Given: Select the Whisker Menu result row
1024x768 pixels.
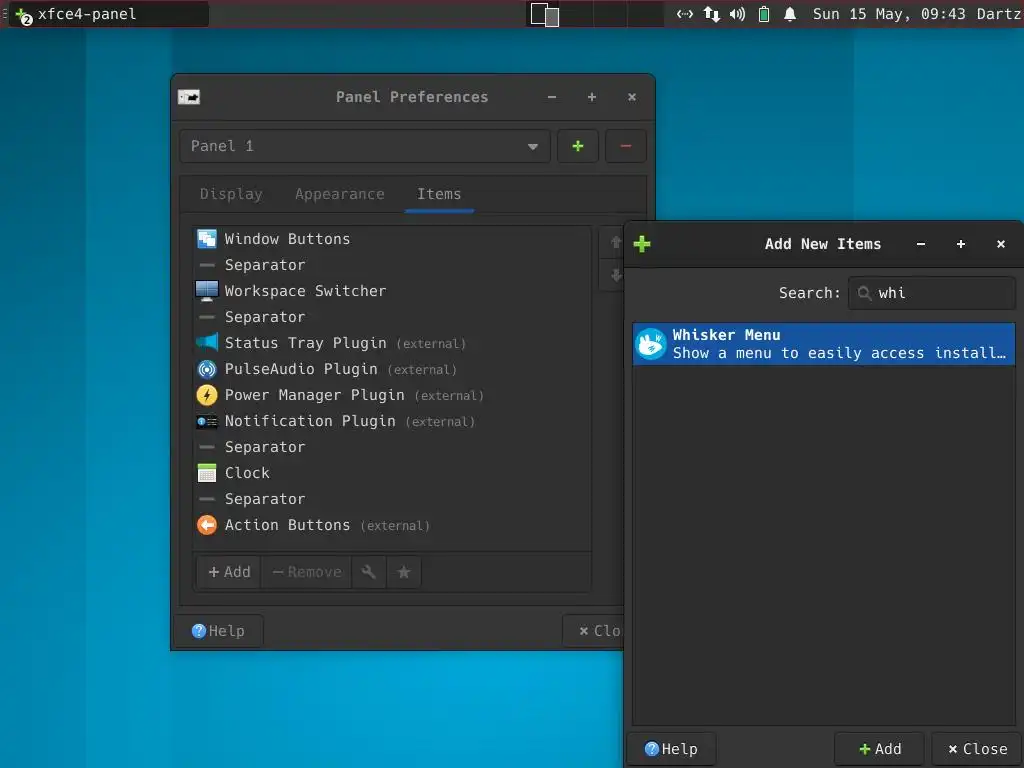Looking at the screenshot, I should [x=824, y=344].
